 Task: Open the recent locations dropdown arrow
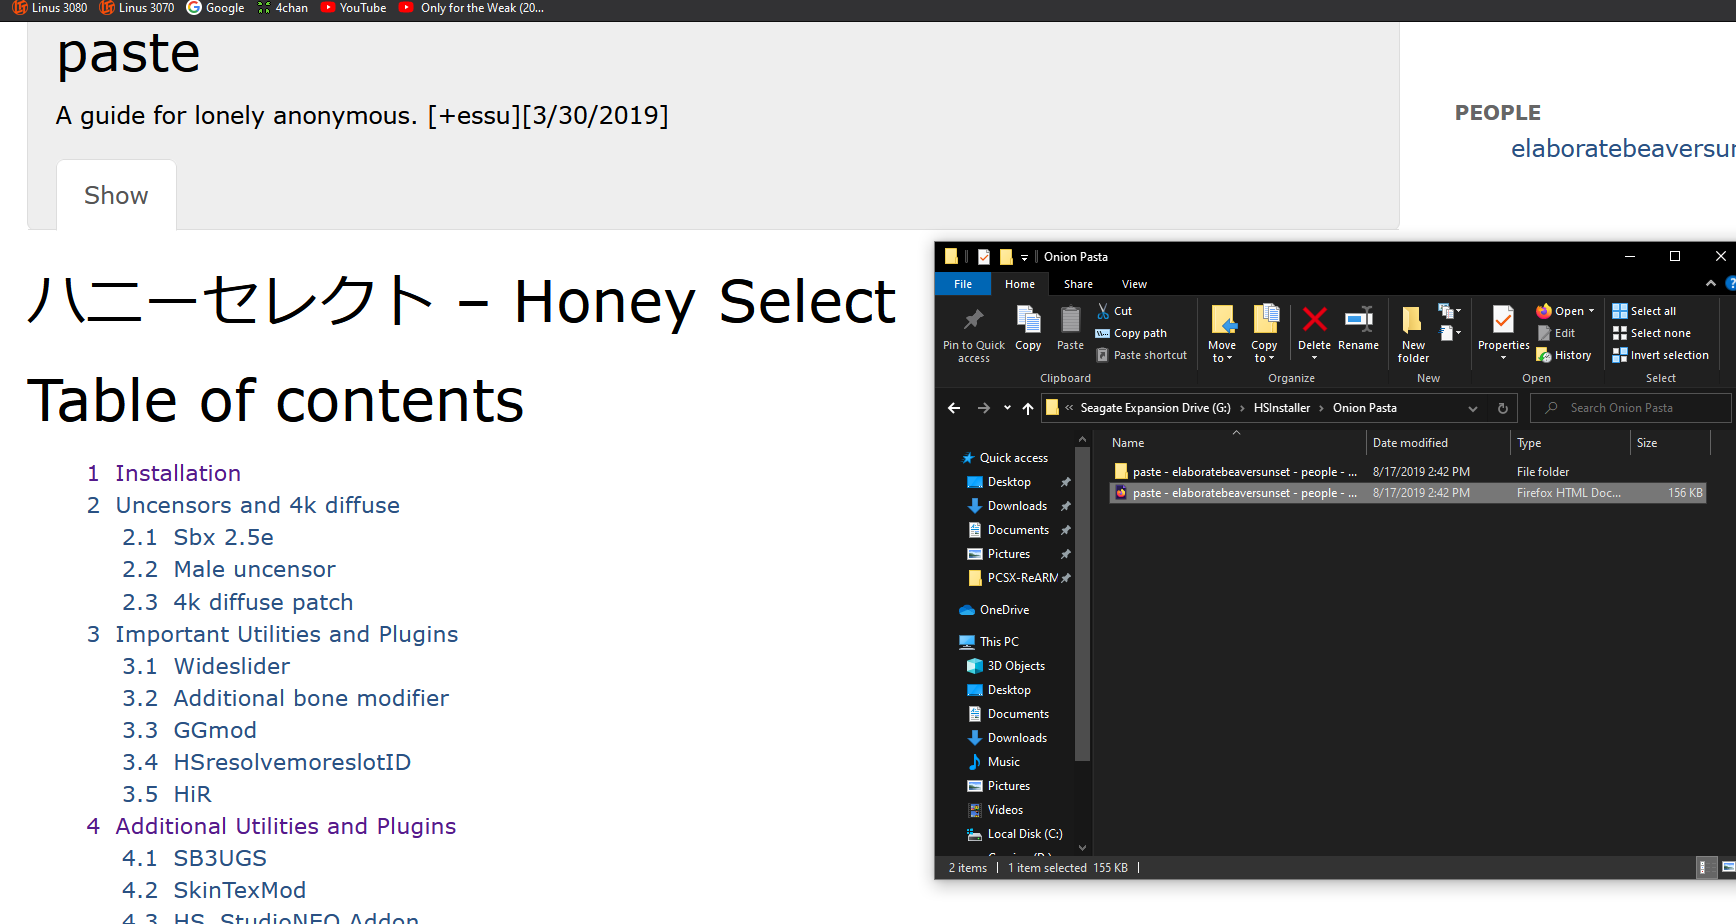coord(1007,408)
